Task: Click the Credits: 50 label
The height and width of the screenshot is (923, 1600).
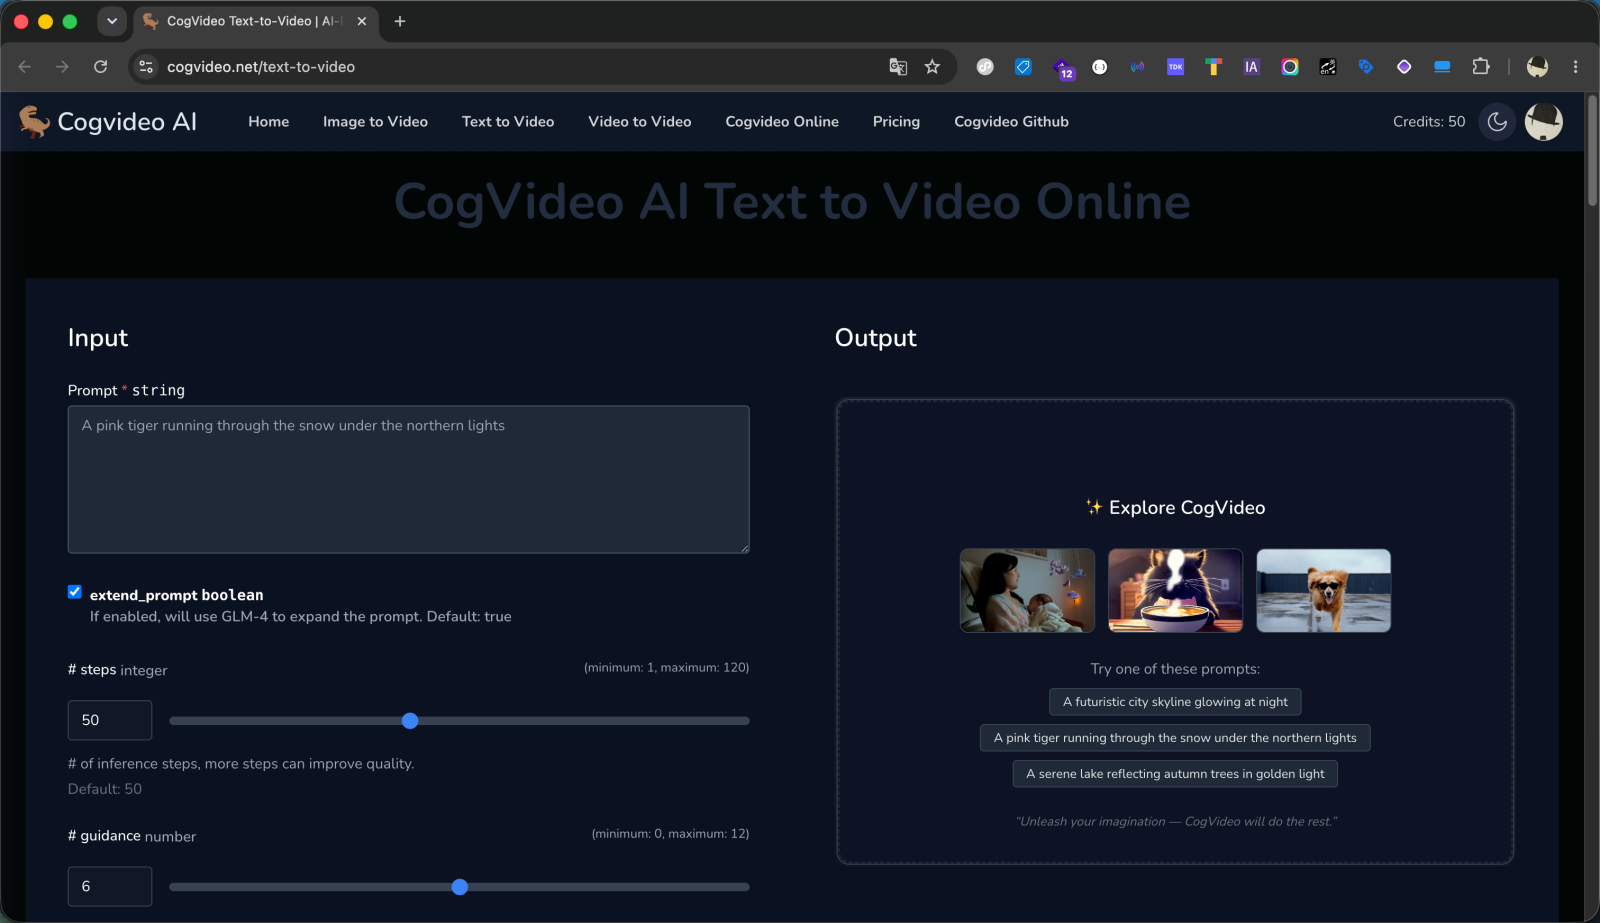Action: click(x=1429, y=122)
